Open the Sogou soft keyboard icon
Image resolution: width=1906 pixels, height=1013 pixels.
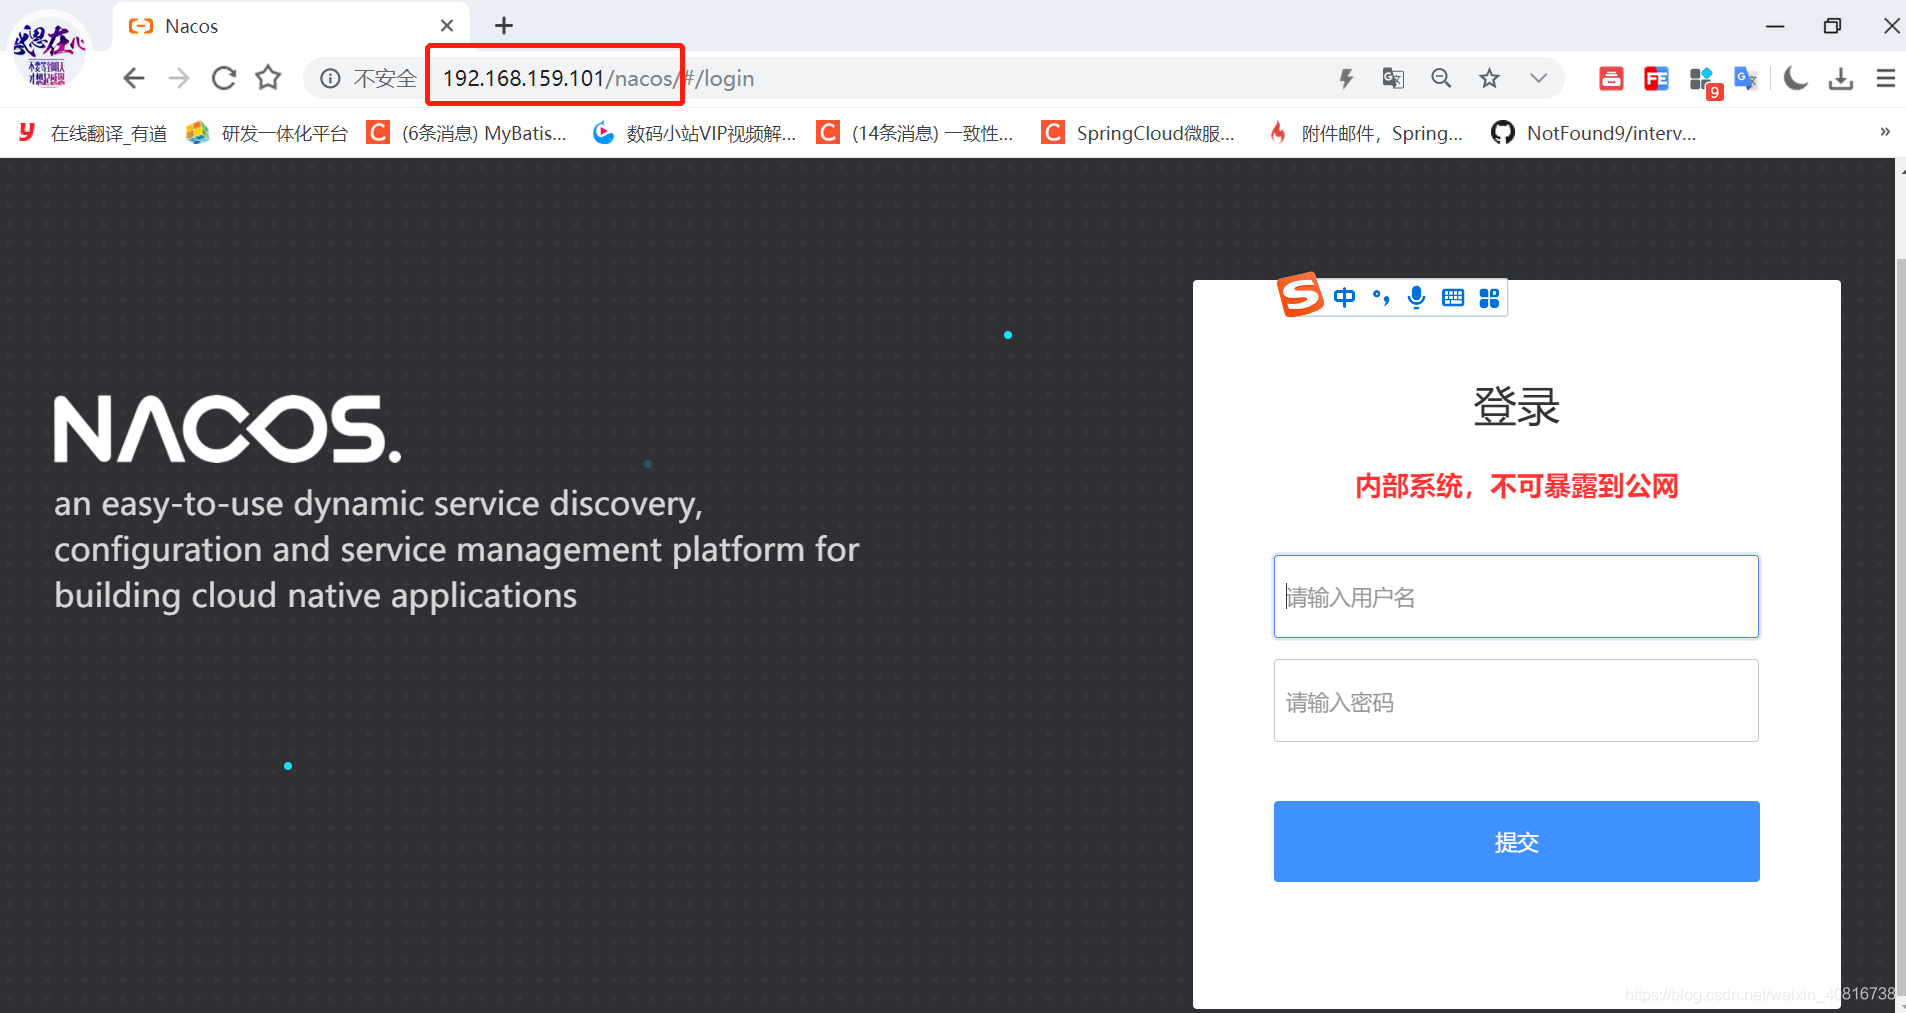[1453, 297]
